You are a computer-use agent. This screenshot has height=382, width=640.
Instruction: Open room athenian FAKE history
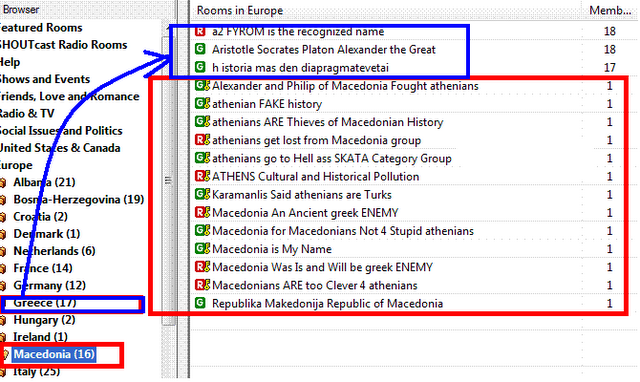click(267, 104)
